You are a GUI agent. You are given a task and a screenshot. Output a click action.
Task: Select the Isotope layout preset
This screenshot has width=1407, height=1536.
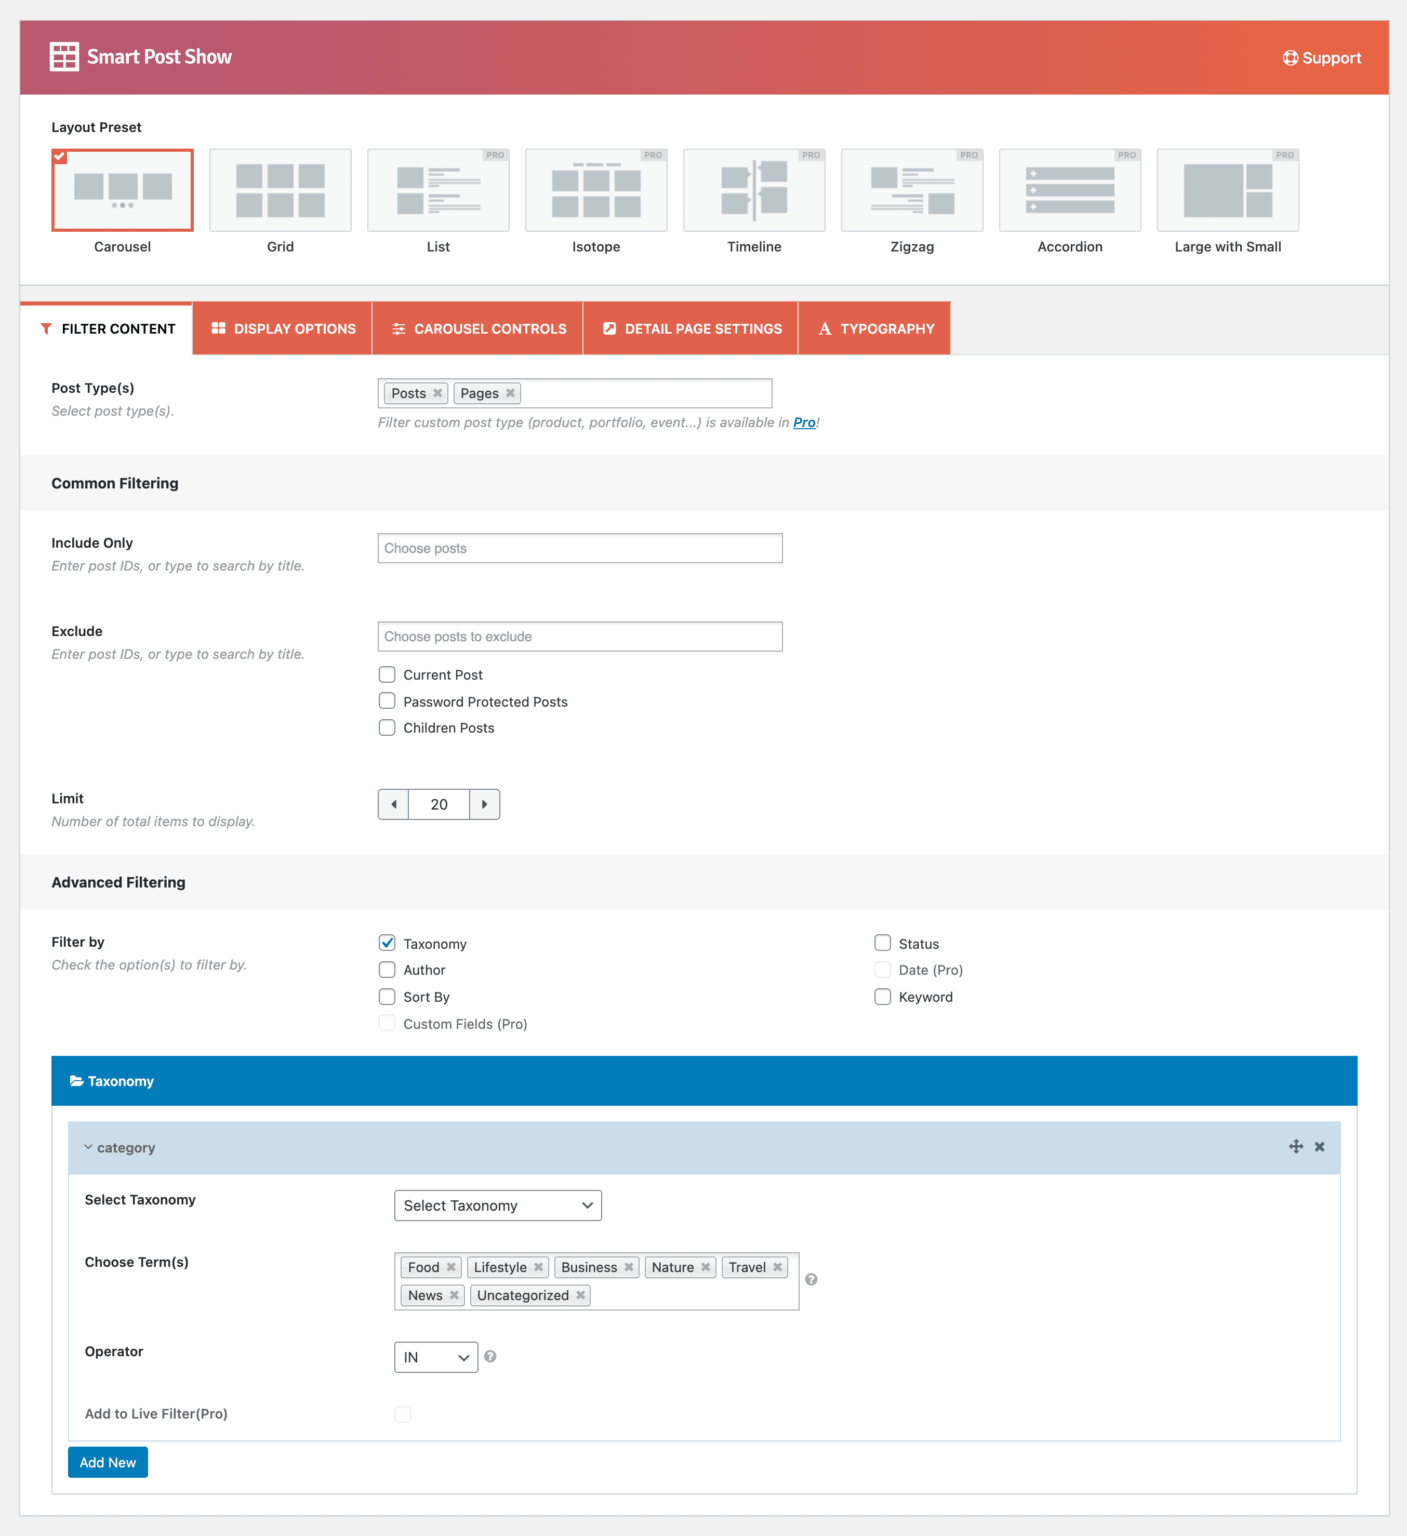click(595, 190)
